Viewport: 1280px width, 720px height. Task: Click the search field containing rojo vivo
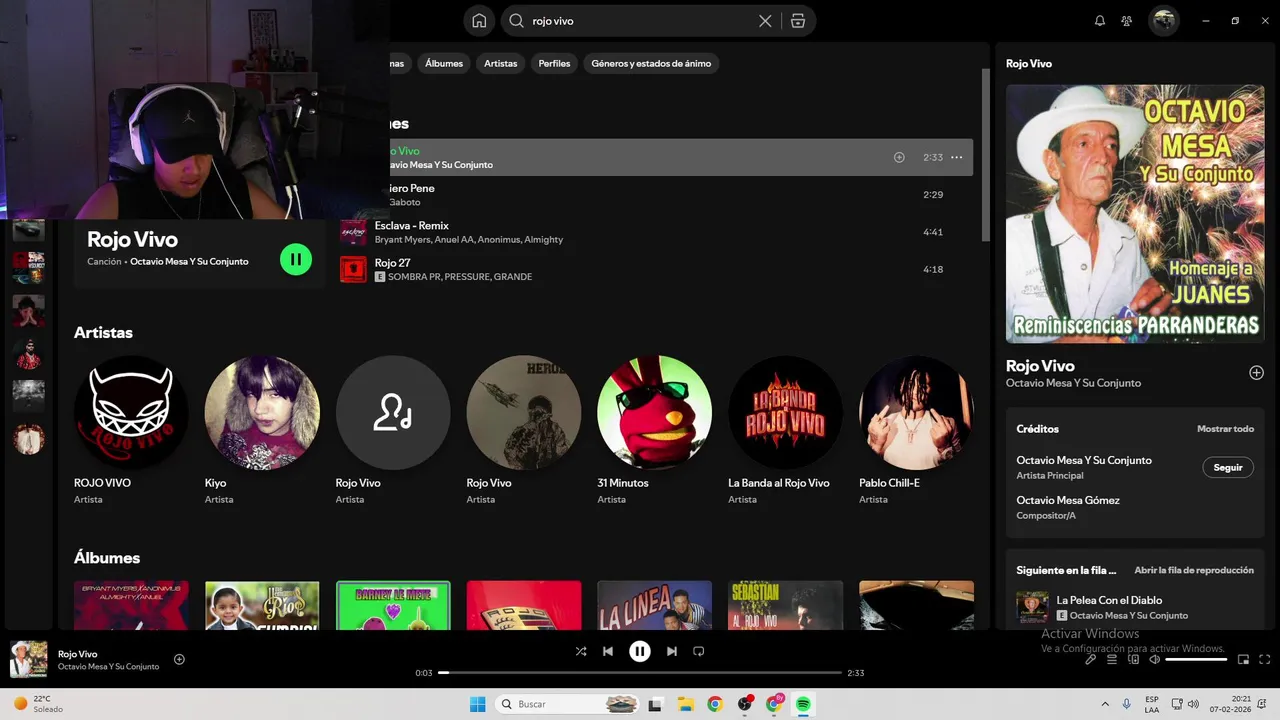(x=640, y=21)
